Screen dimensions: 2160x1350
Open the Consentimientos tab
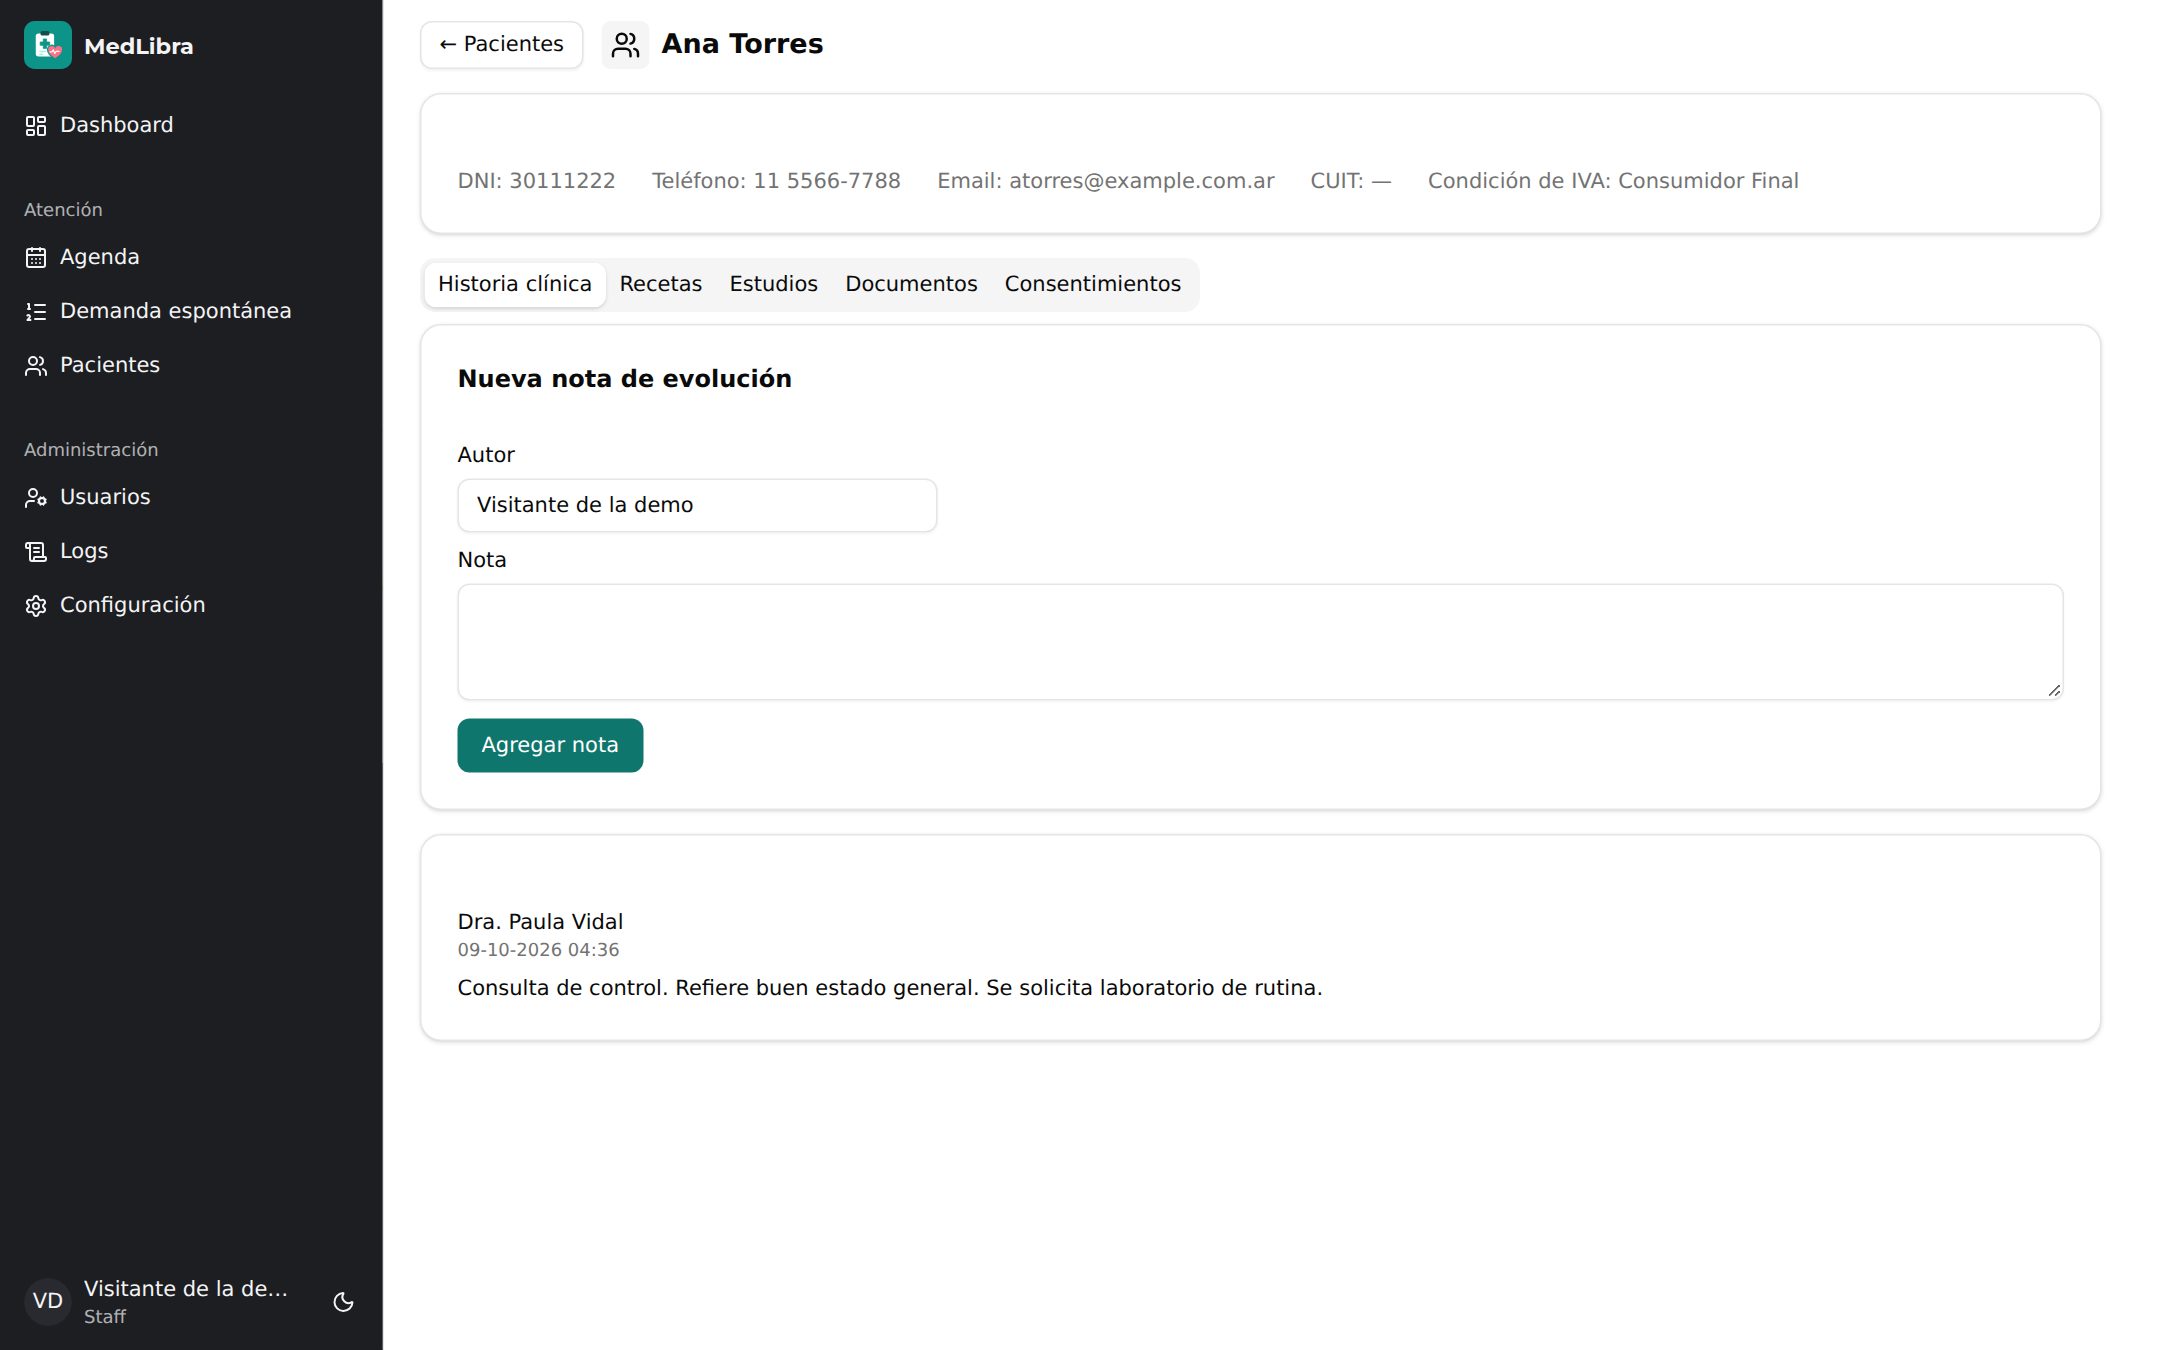pos(1092,284)
